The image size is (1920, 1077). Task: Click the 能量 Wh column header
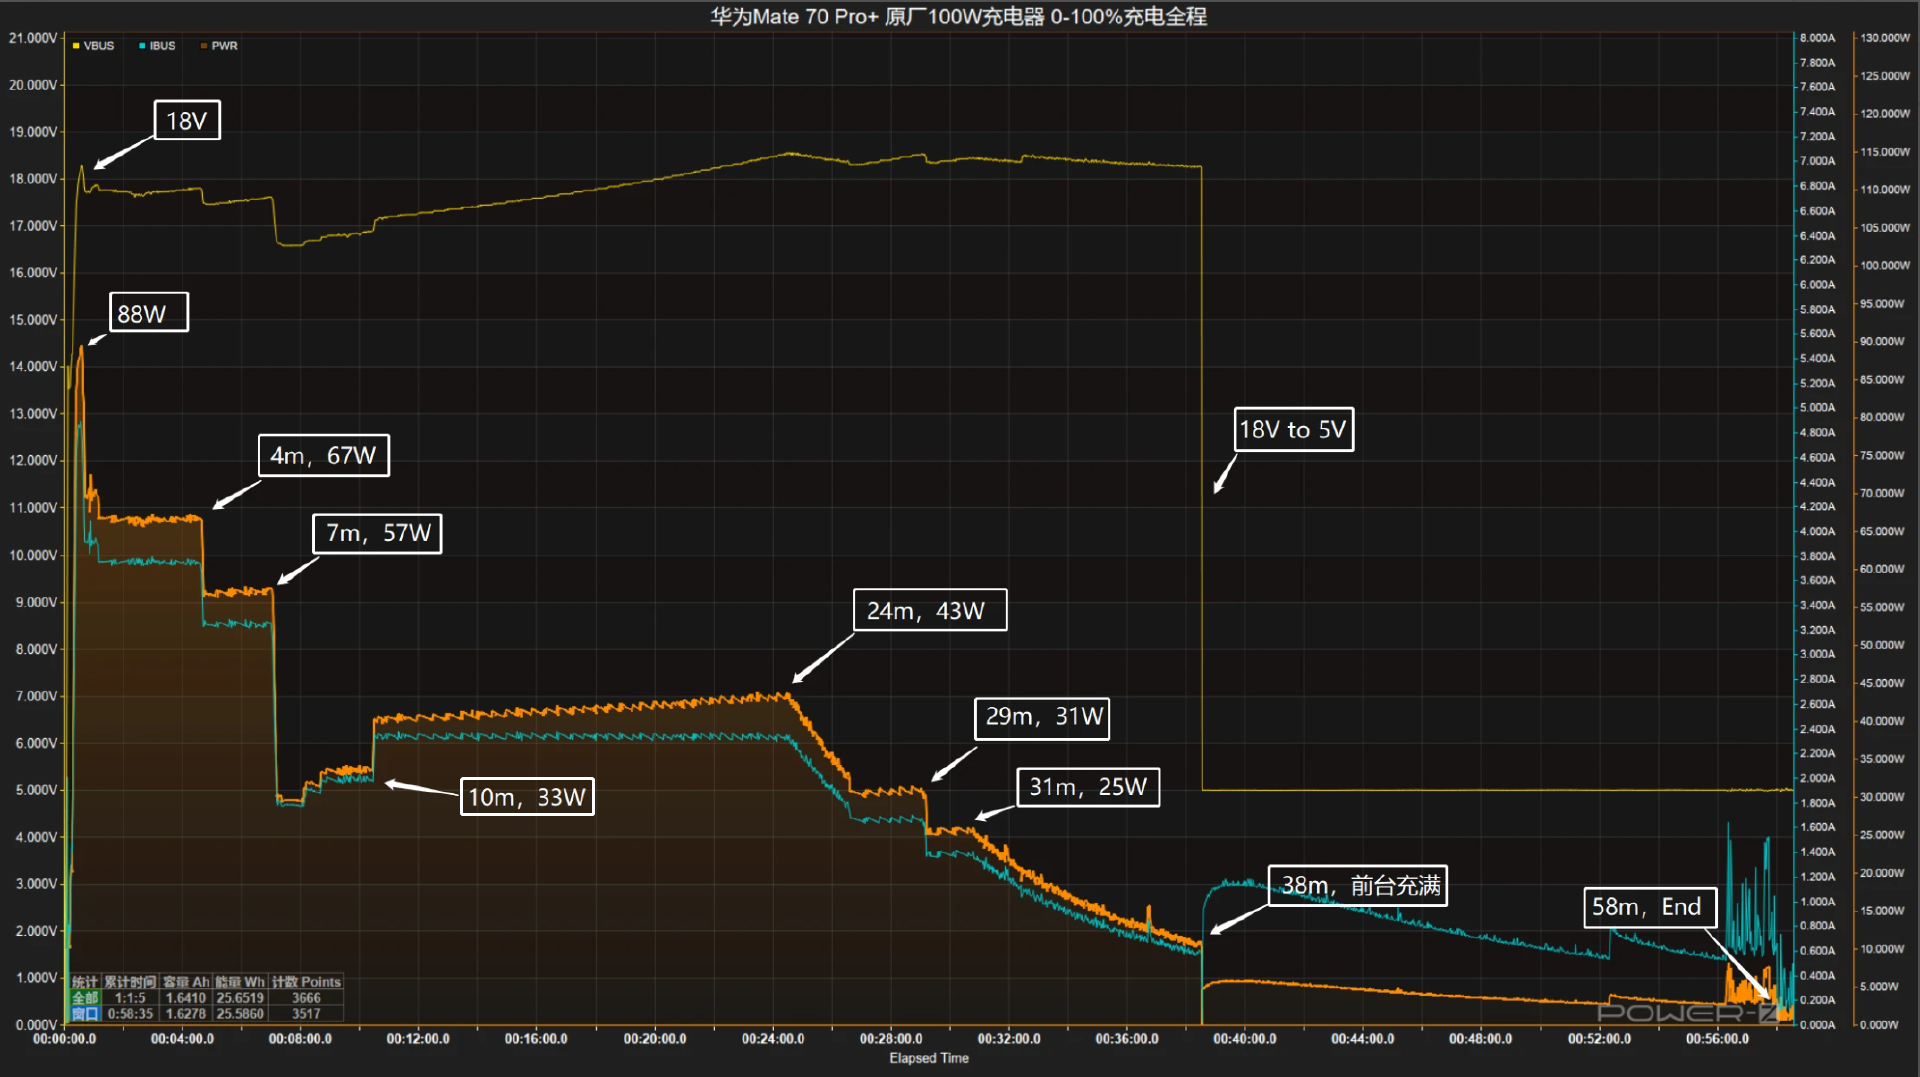point(240,982)
